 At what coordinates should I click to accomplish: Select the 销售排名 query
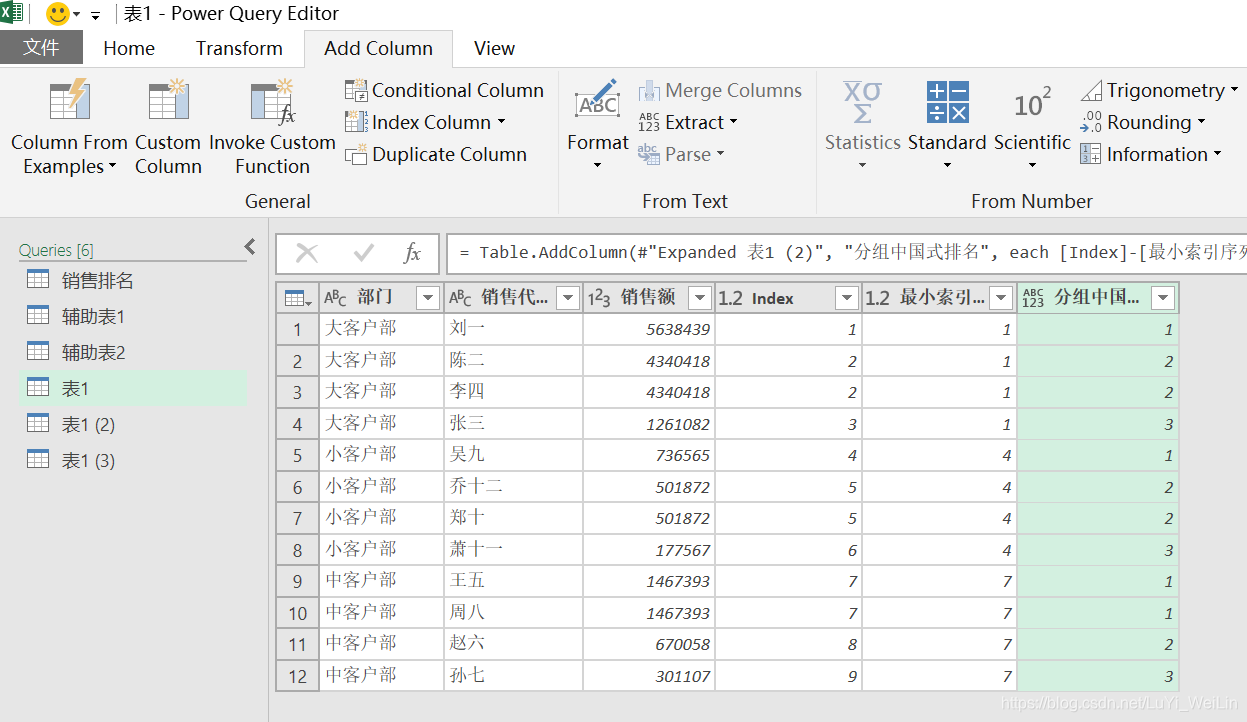click(x=97, y=281)
